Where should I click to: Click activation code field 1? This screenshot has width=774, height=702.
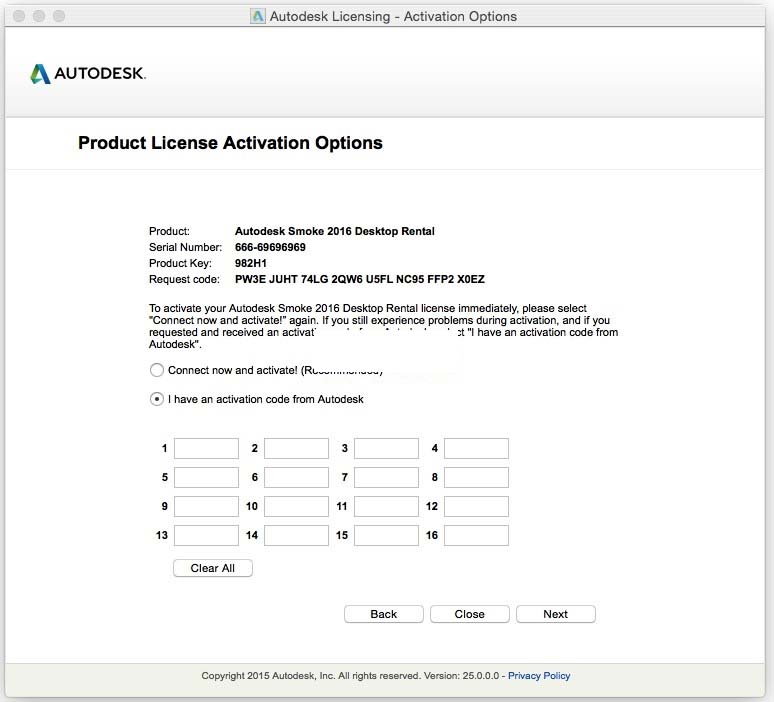click(x=206, y=448)
